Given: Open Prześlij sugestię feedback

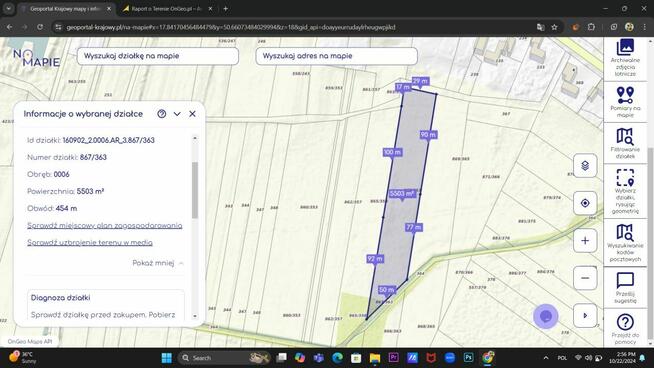Looking at the screenshot, I should point(625,287).
